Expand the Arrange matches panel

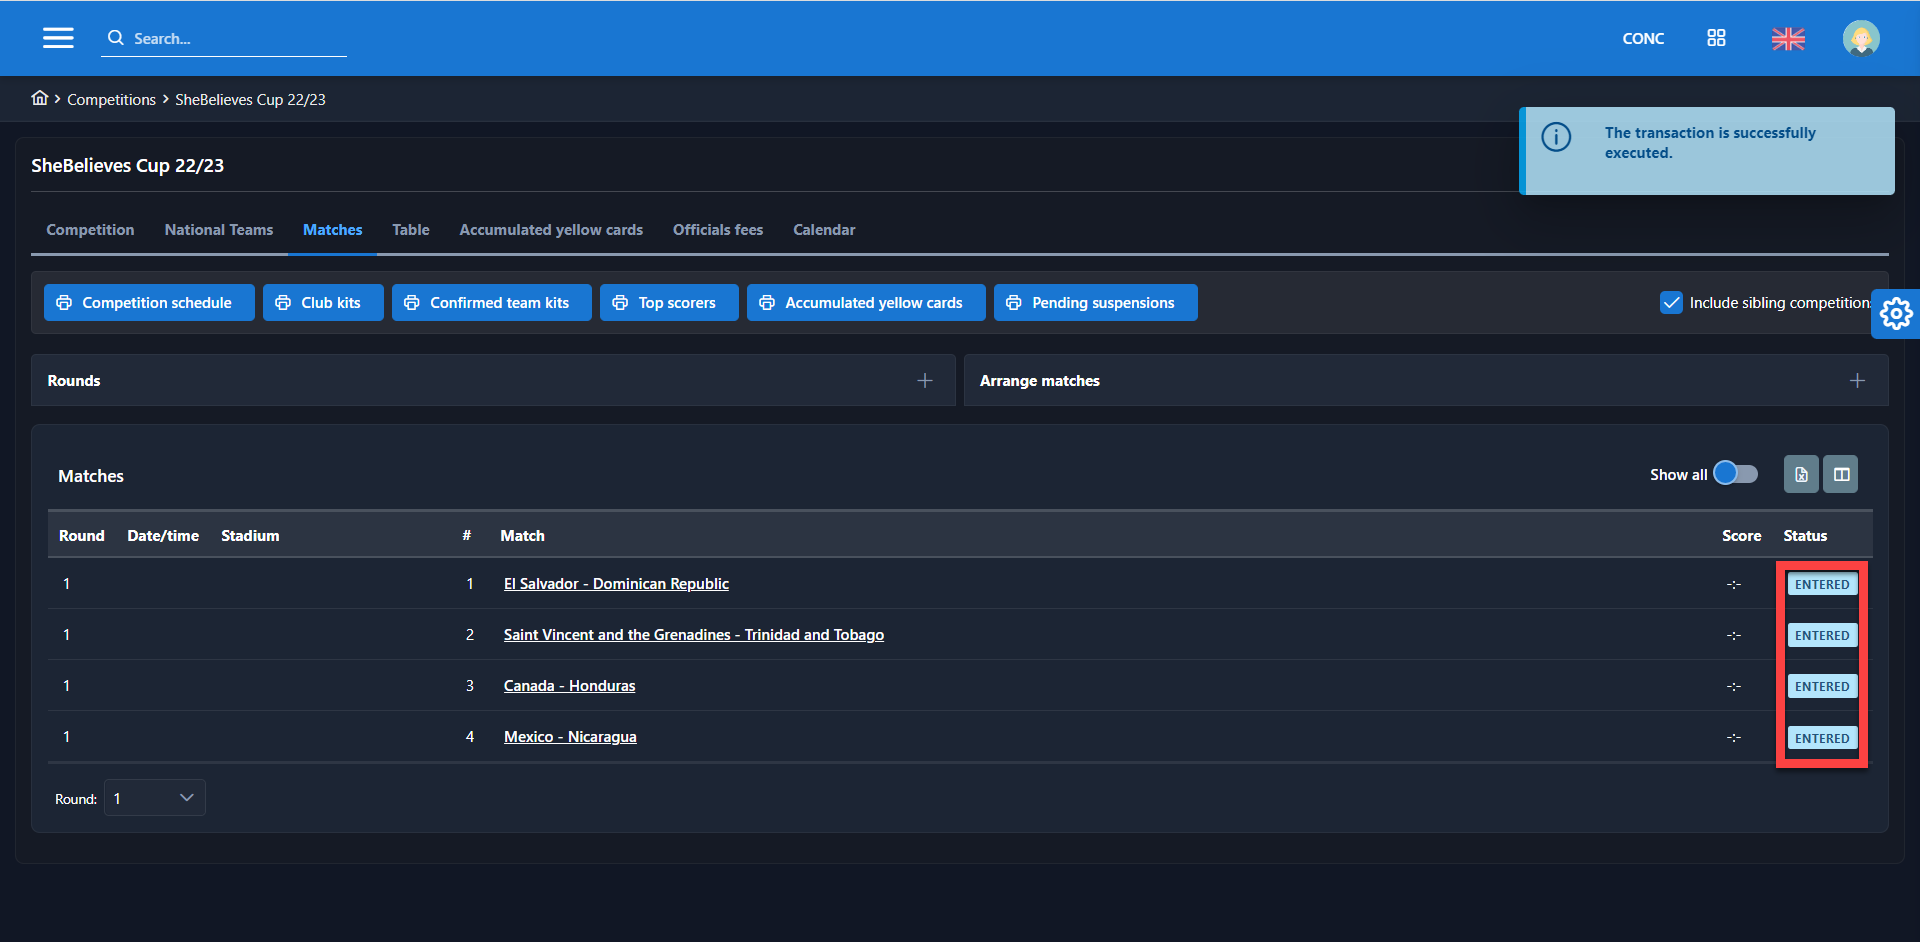[1857, 381]
